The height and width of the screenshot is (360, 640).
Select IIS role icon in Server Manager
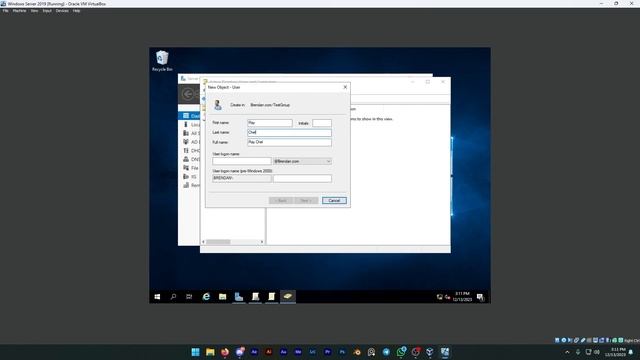tap(186, 176)
